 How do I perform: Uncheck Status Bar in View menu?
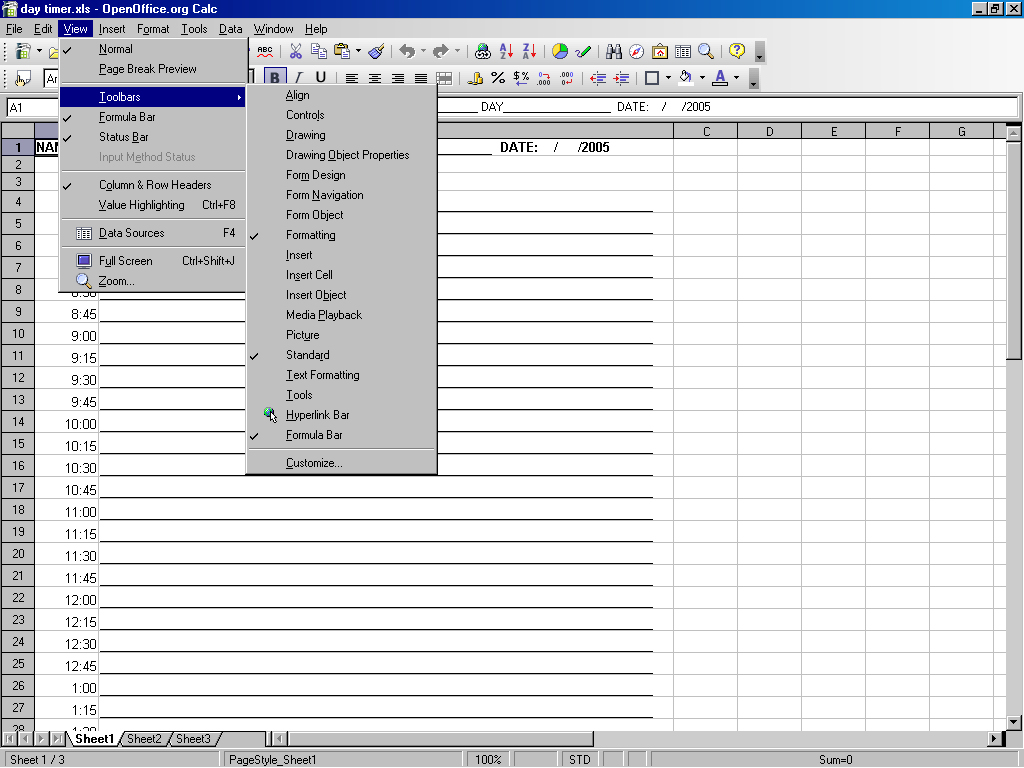152,137
